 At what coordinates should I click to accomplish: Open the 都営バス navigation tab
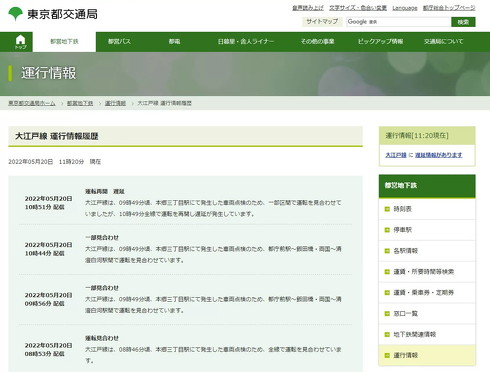tap(119, 42)
